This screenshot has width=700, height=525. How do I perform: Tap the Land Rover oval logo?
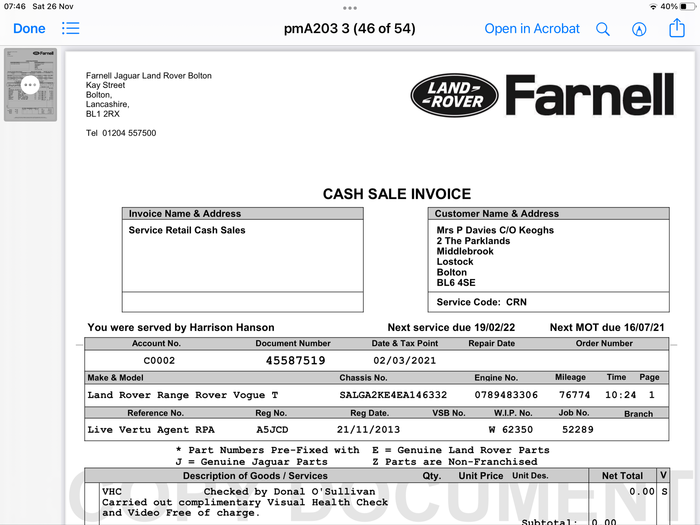point(454,95)
